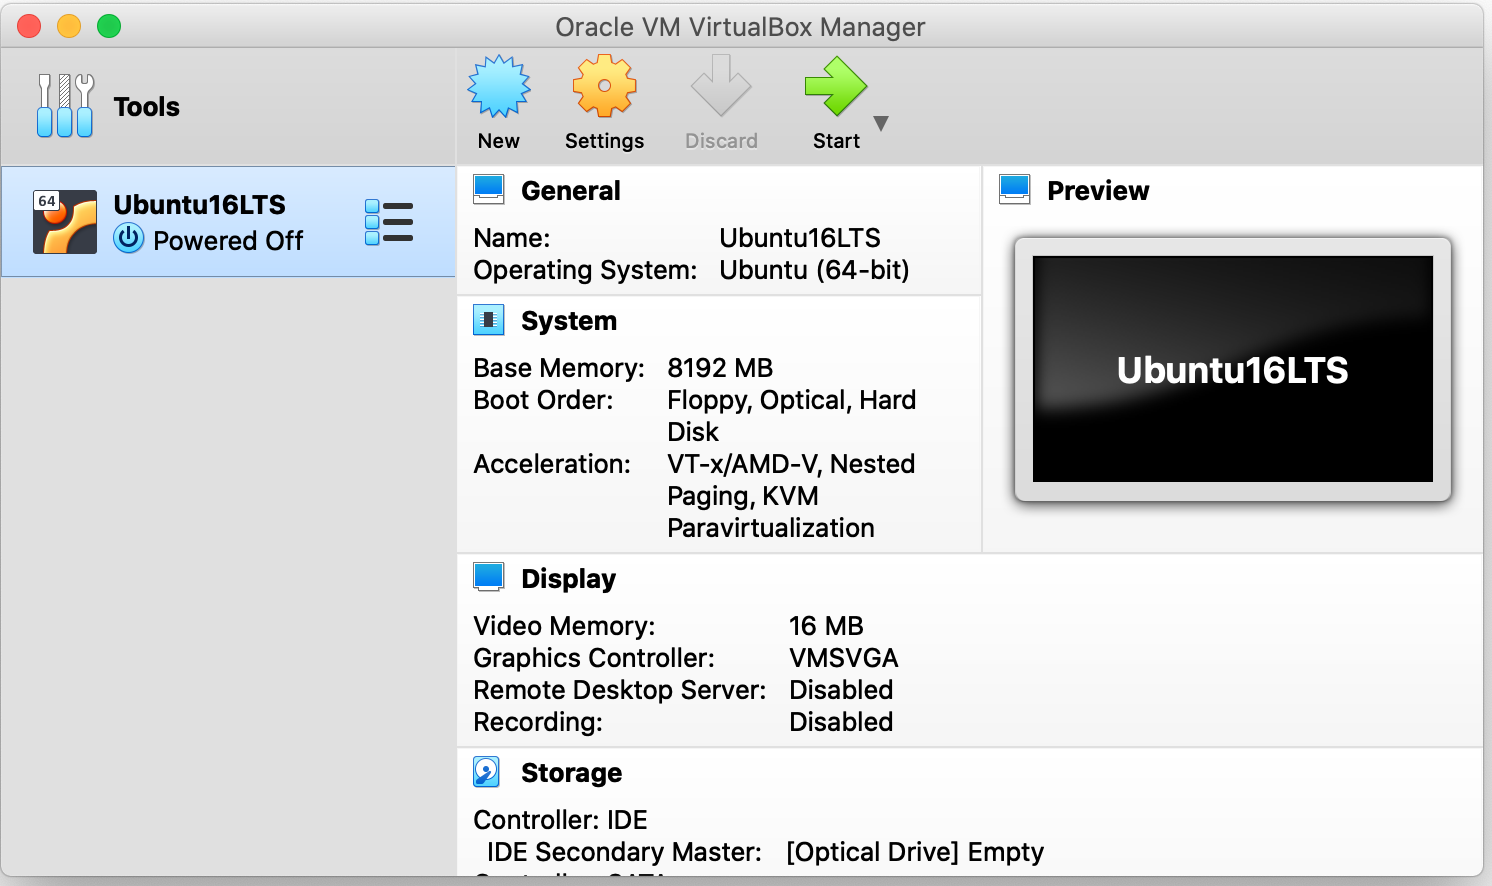Image resolution: width=1492 pixels, height=886 pixels.
Task: Click the Ubuntu16LTS 64-bit OS icon
Action: tap(65, 222)
